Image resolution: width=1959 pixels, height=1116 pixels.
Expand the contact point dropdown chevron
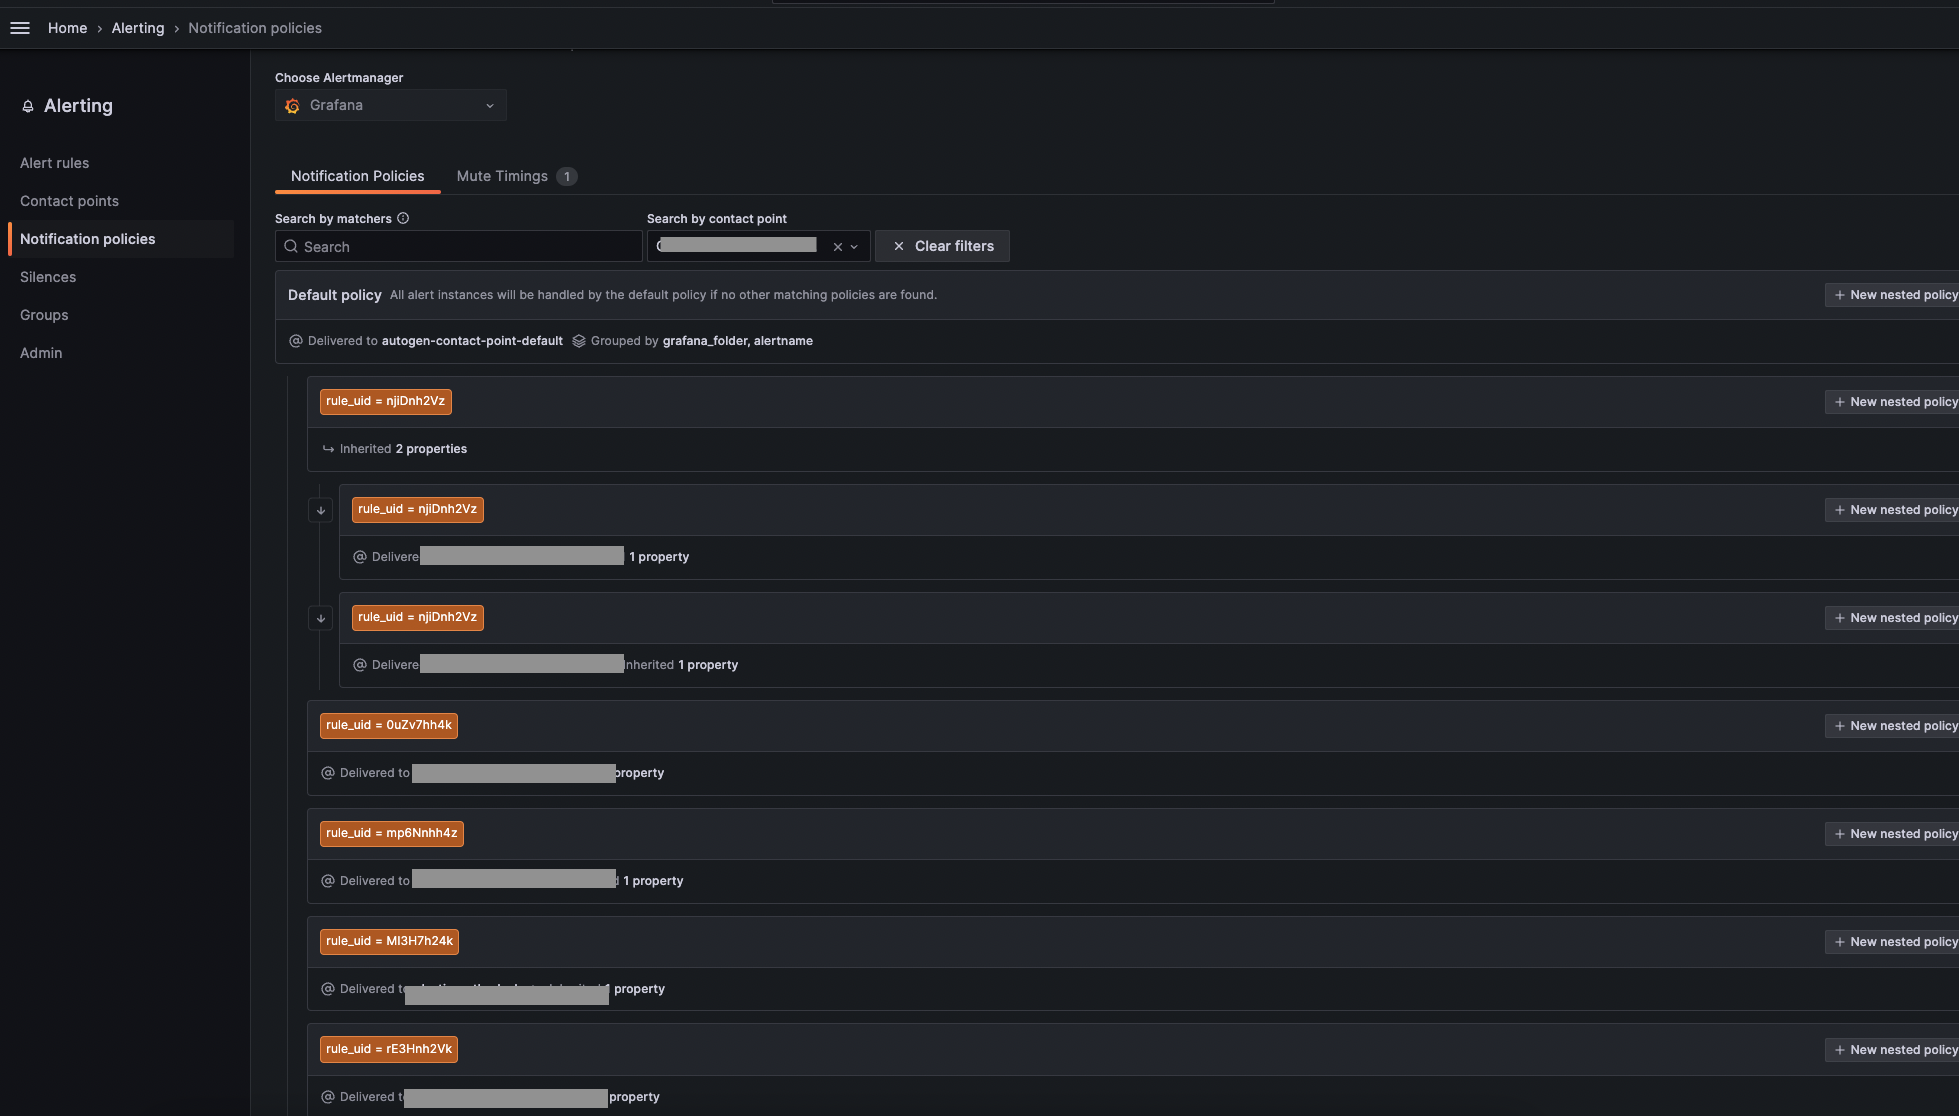853,246
